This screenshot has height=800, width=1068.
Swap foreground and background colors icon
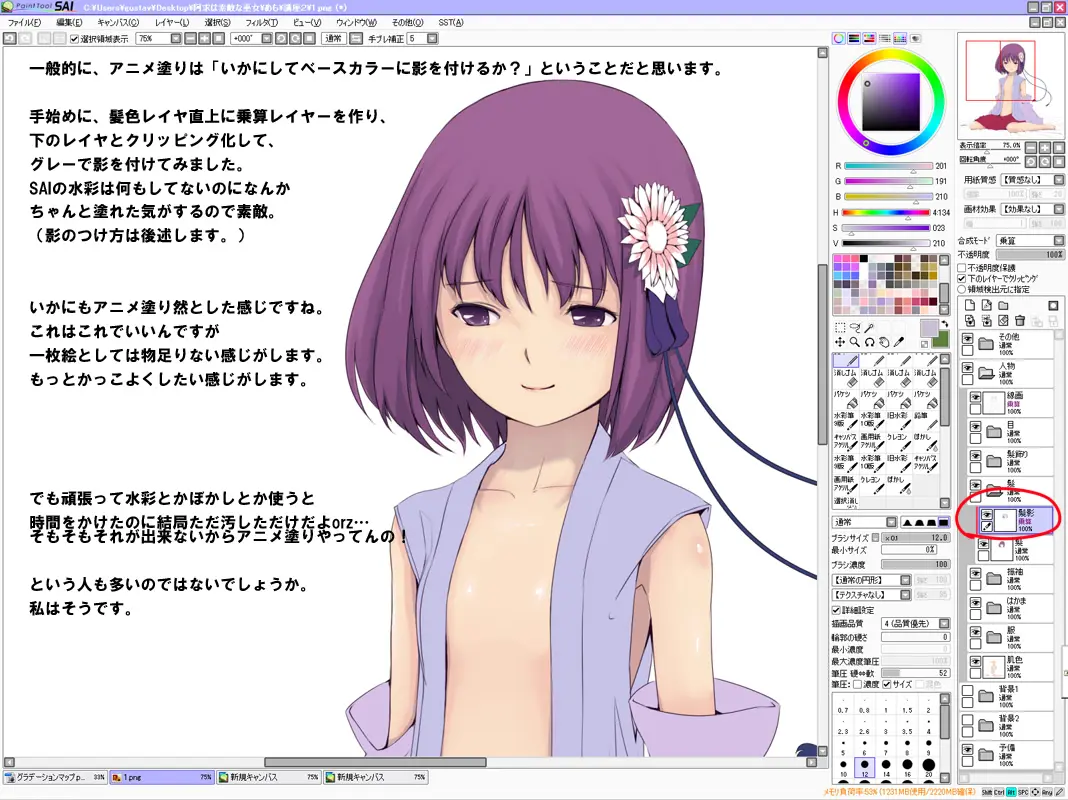point(945,324)
